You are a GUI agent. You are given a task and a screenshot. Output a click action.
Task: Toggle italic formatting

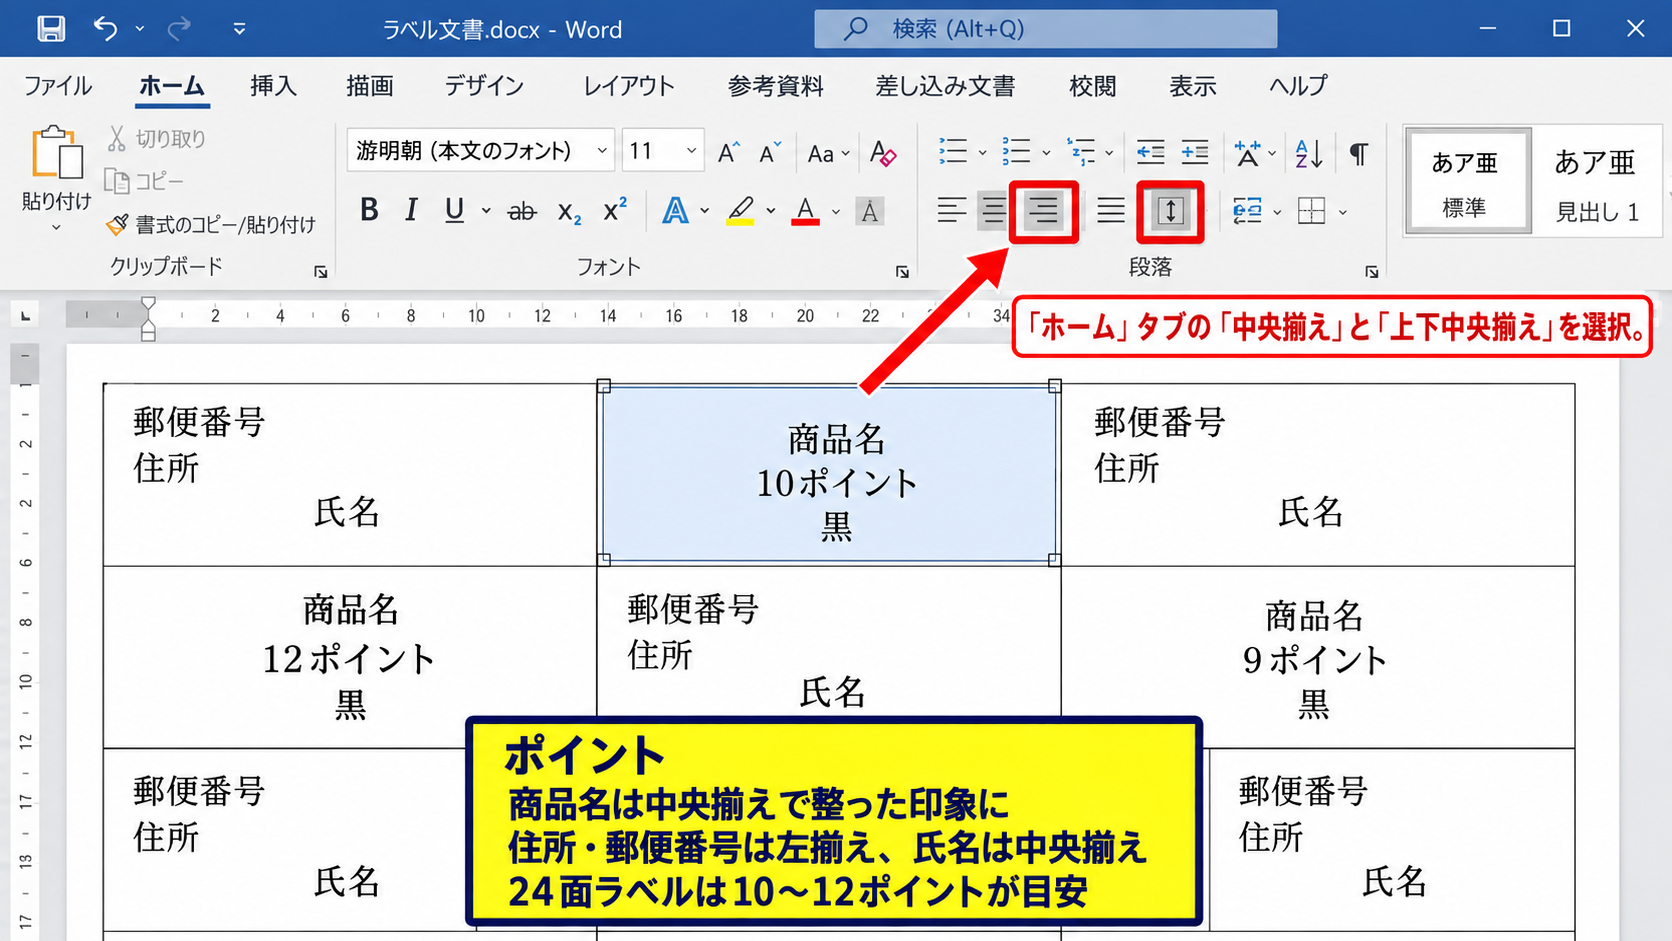click(411, 210)
